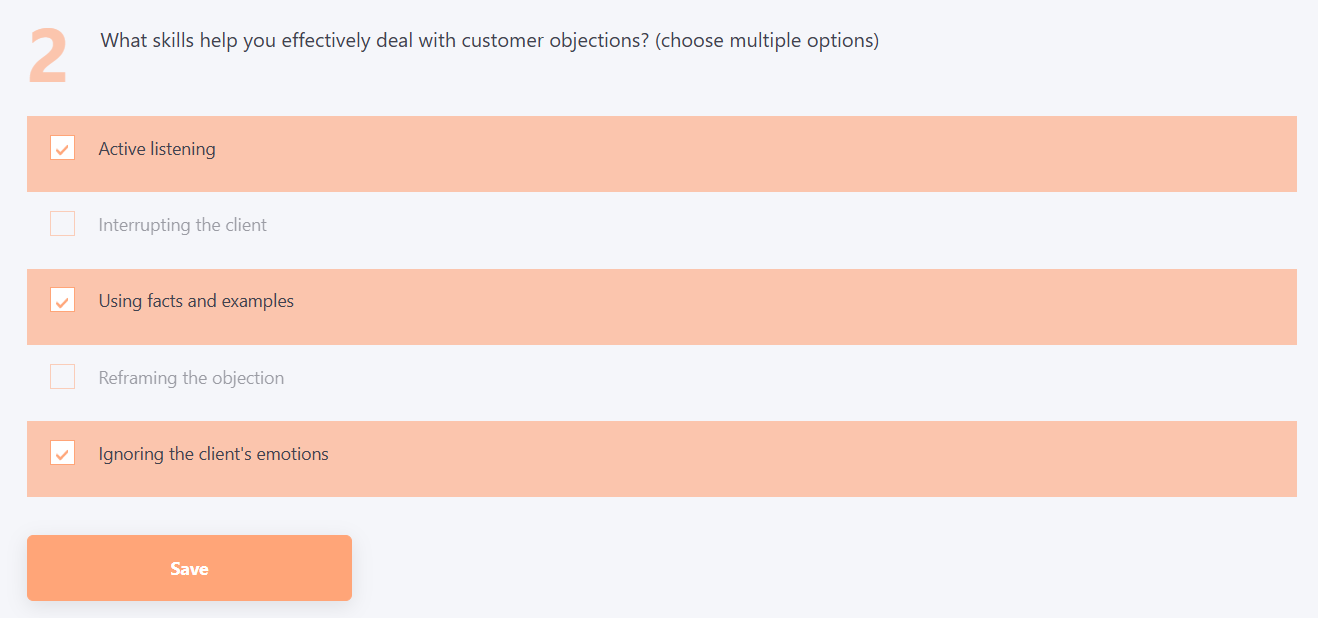1318x618 pixels.
Task: Click the highlighted Active listening row background
Action: (x=750, y=154)
